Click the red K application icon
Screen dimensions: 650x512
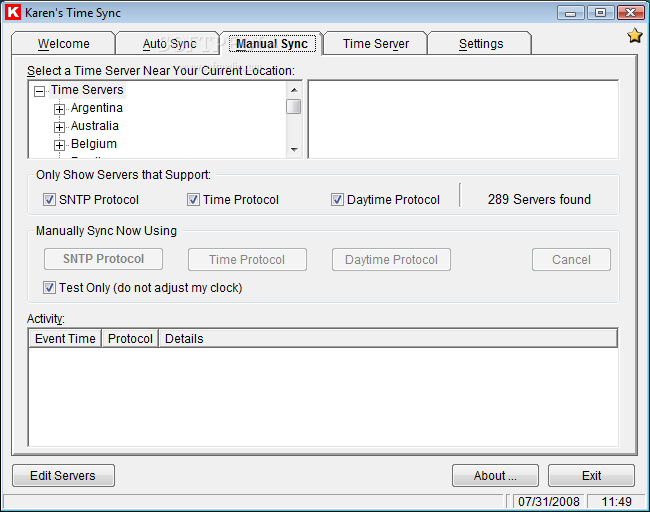pos(12,12)
